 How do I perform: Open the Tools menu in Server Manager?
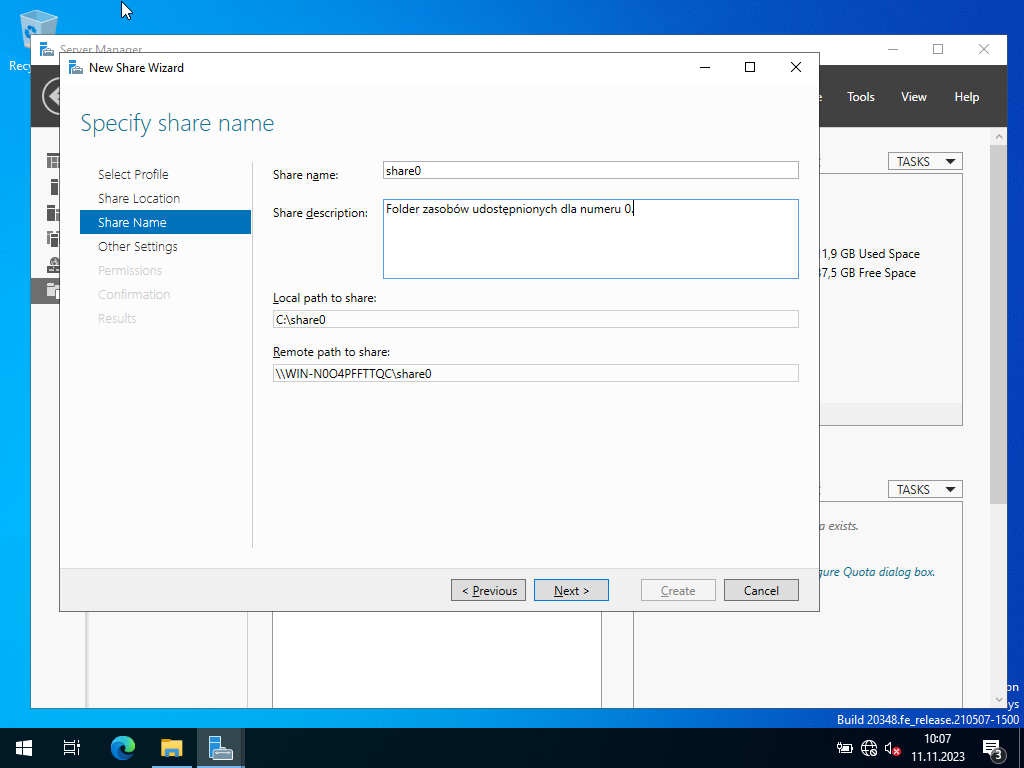coord(860,97)
